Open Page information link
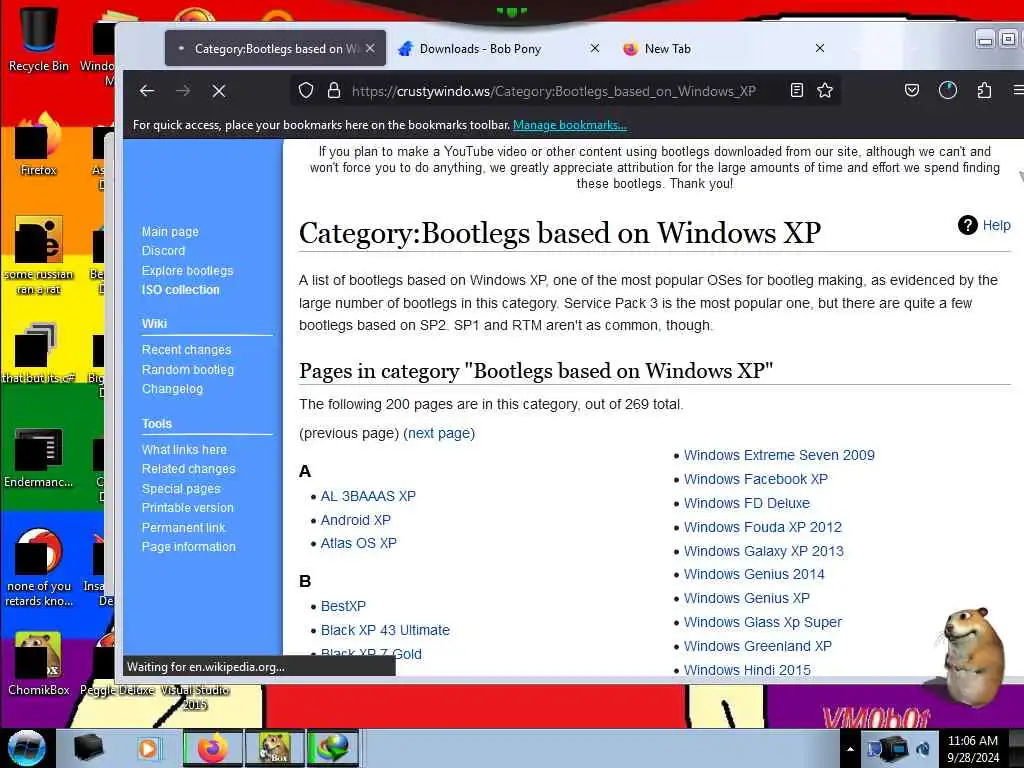1024x768 pixels. [189, 547]
